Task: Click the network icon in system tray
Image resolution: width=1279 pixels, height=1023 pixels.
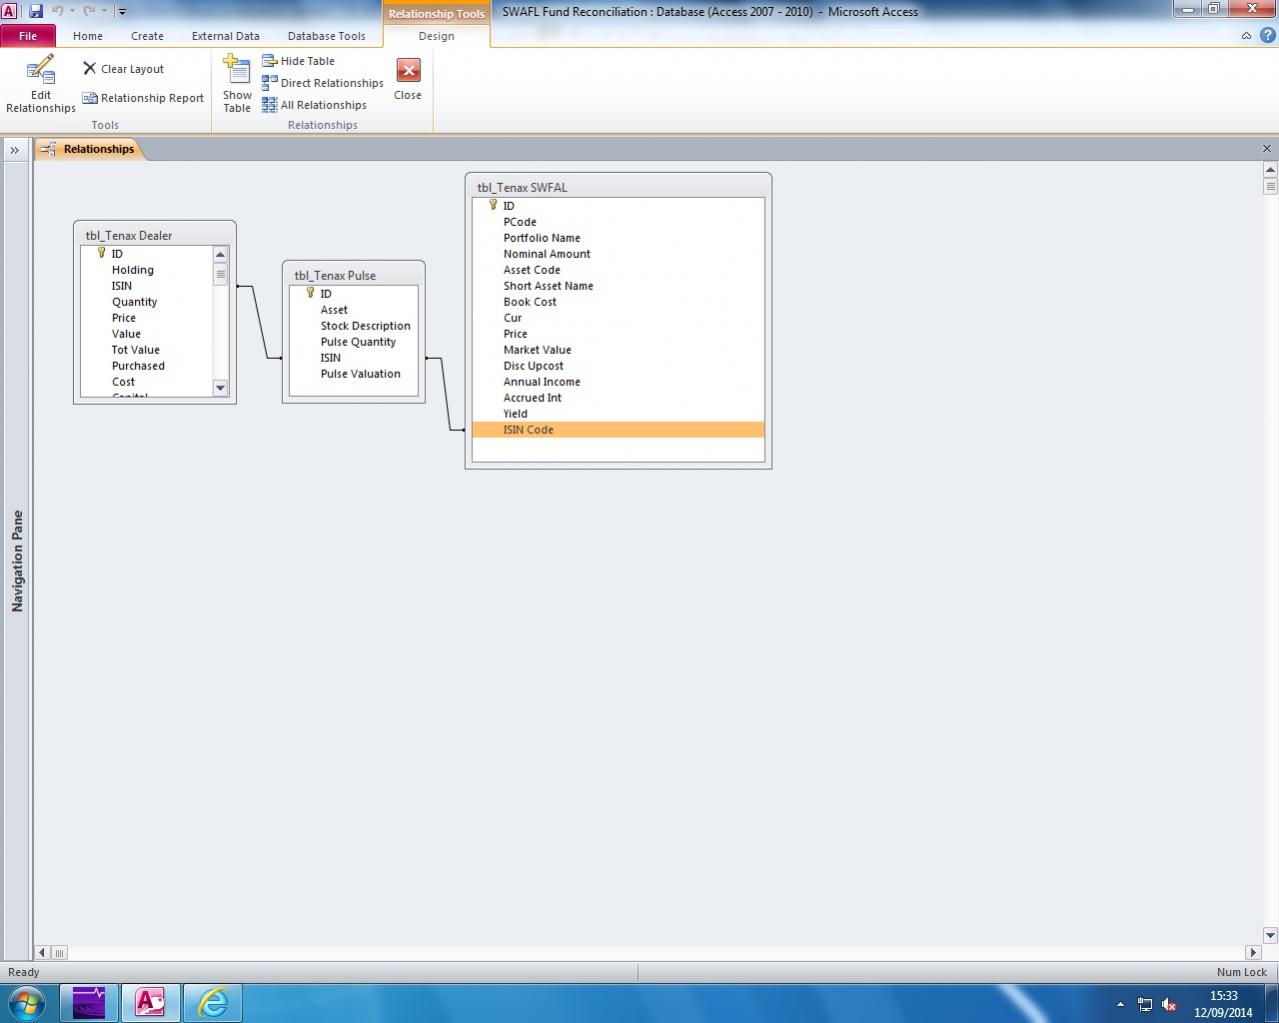Action: coord(1145,1004)
